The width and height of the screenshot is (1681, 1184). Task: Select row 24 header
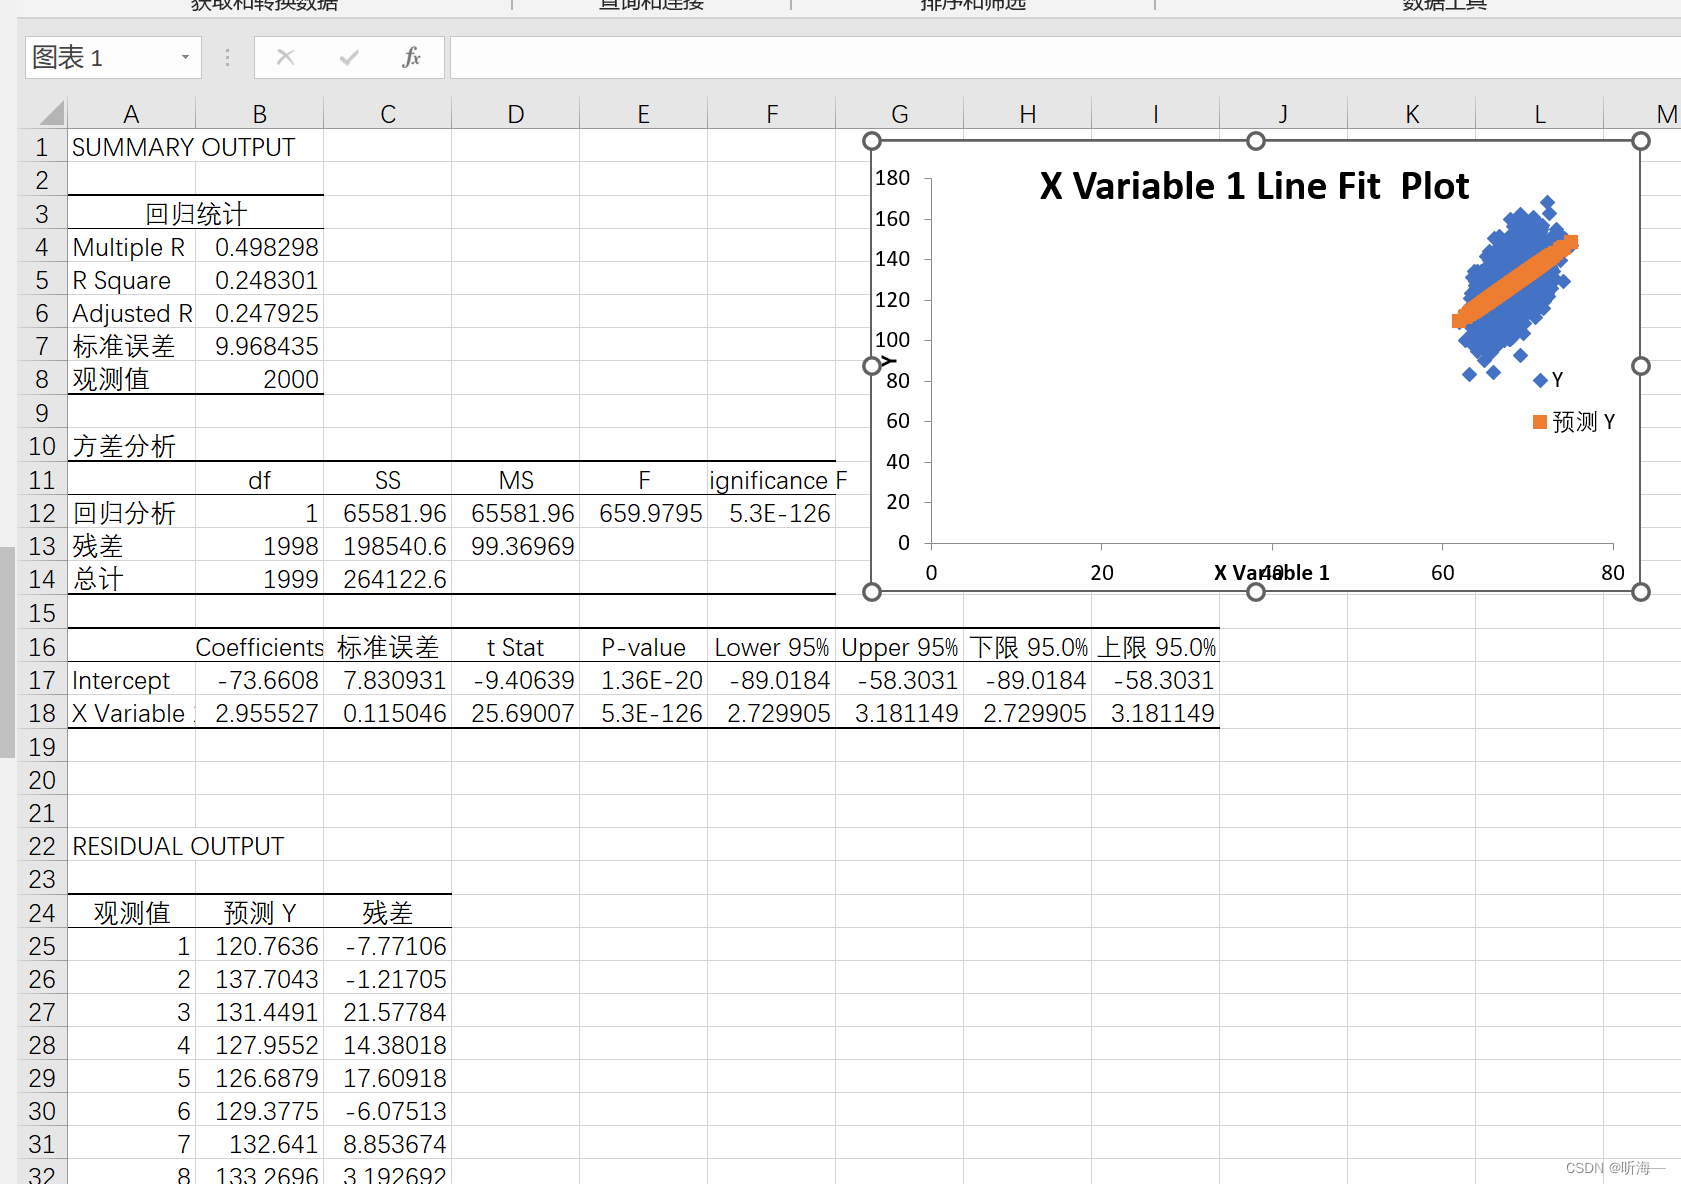[42, 913]
